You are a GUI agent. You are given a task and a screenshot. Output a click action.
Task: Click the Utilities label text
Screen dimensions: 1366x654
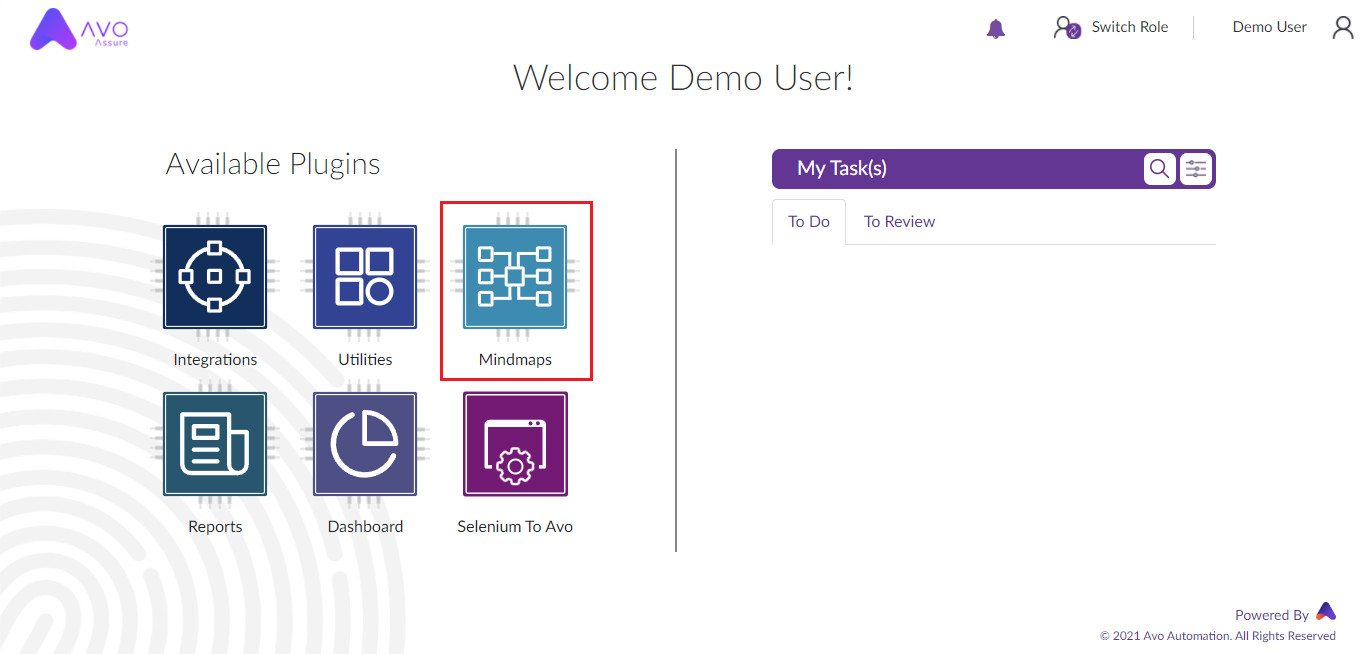coord(365,360)
